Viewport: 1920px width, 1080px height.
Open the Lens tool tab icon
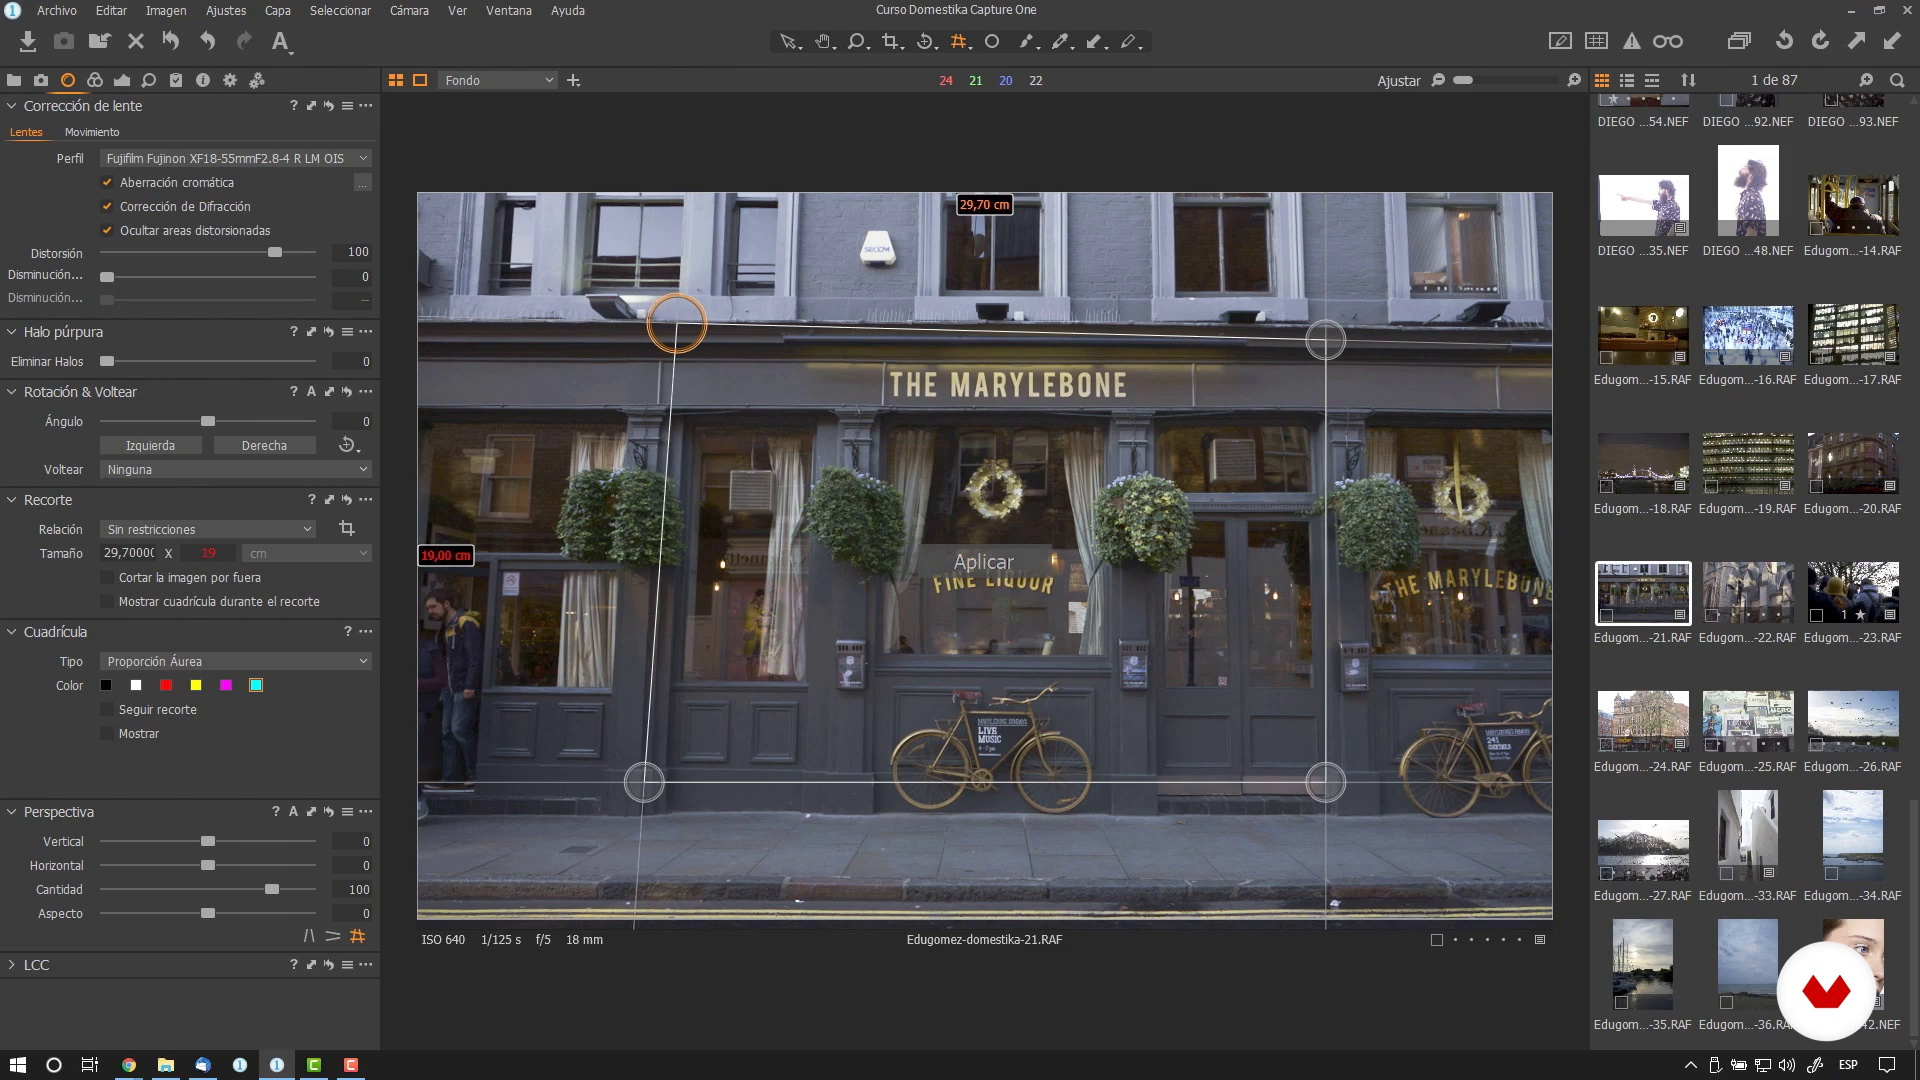point(68,80)
